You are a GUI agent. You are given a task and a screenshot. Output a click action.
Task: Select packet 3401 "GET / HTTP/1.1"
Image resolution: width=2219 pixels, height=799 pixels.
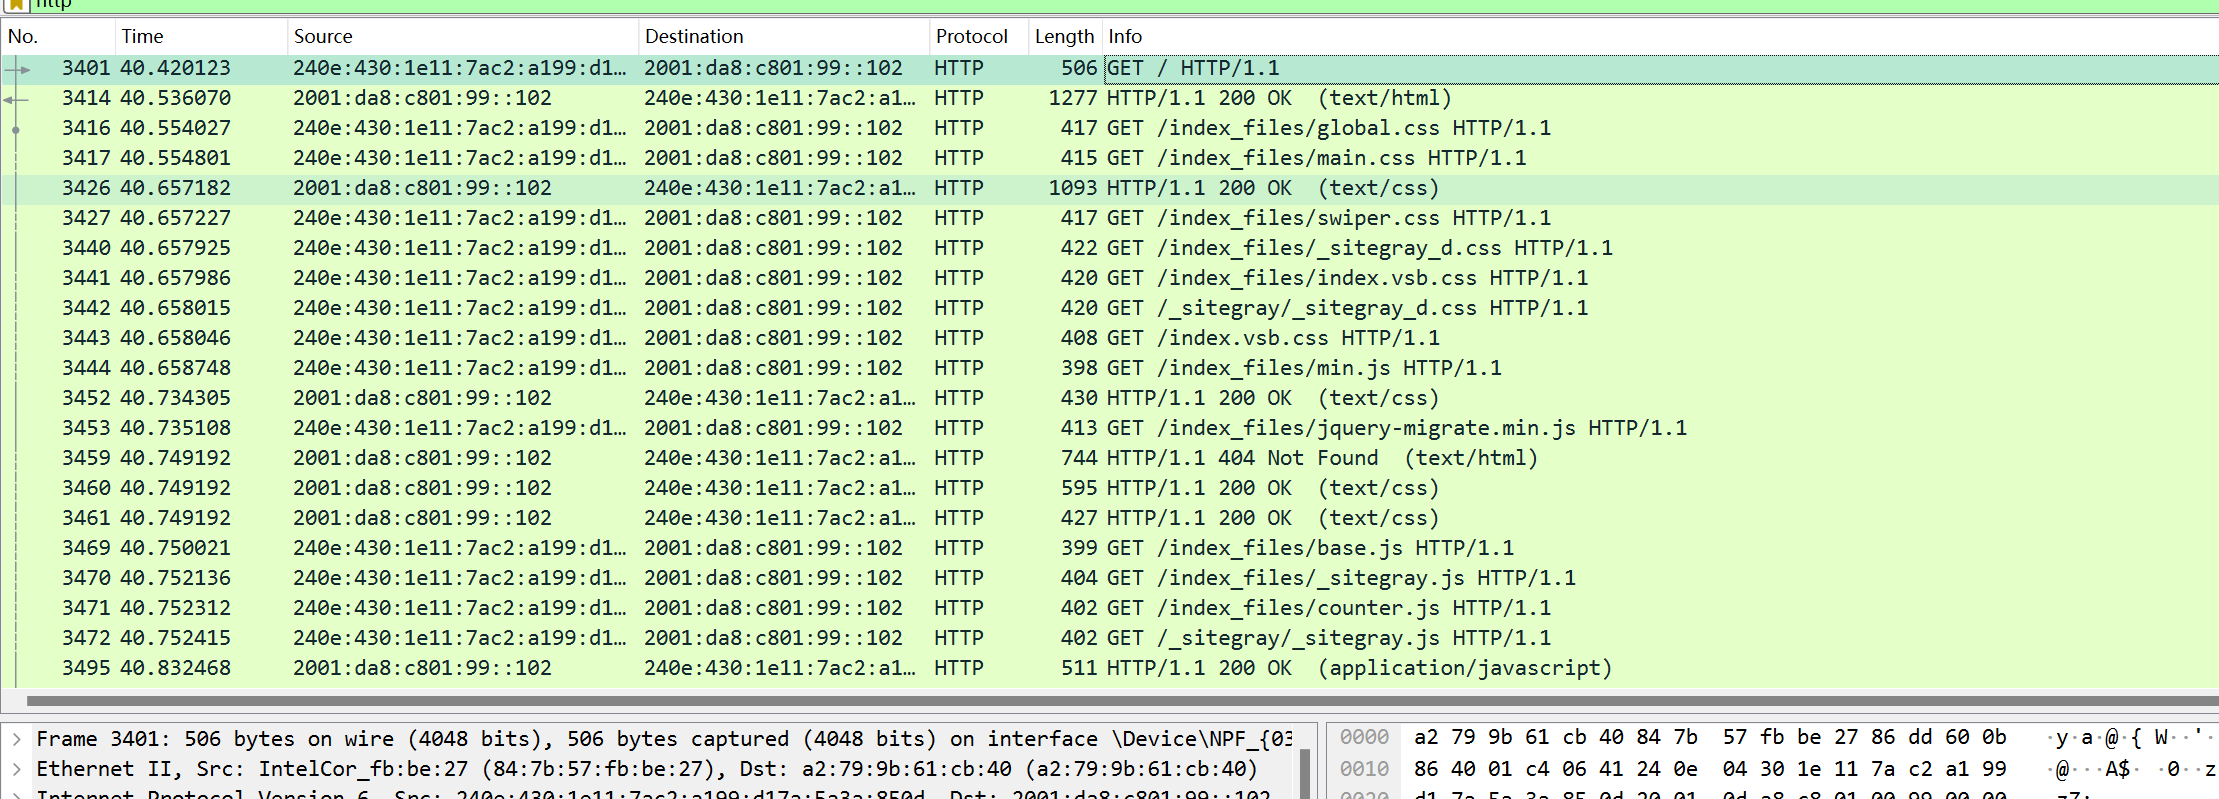click(x=1110, y=68)
